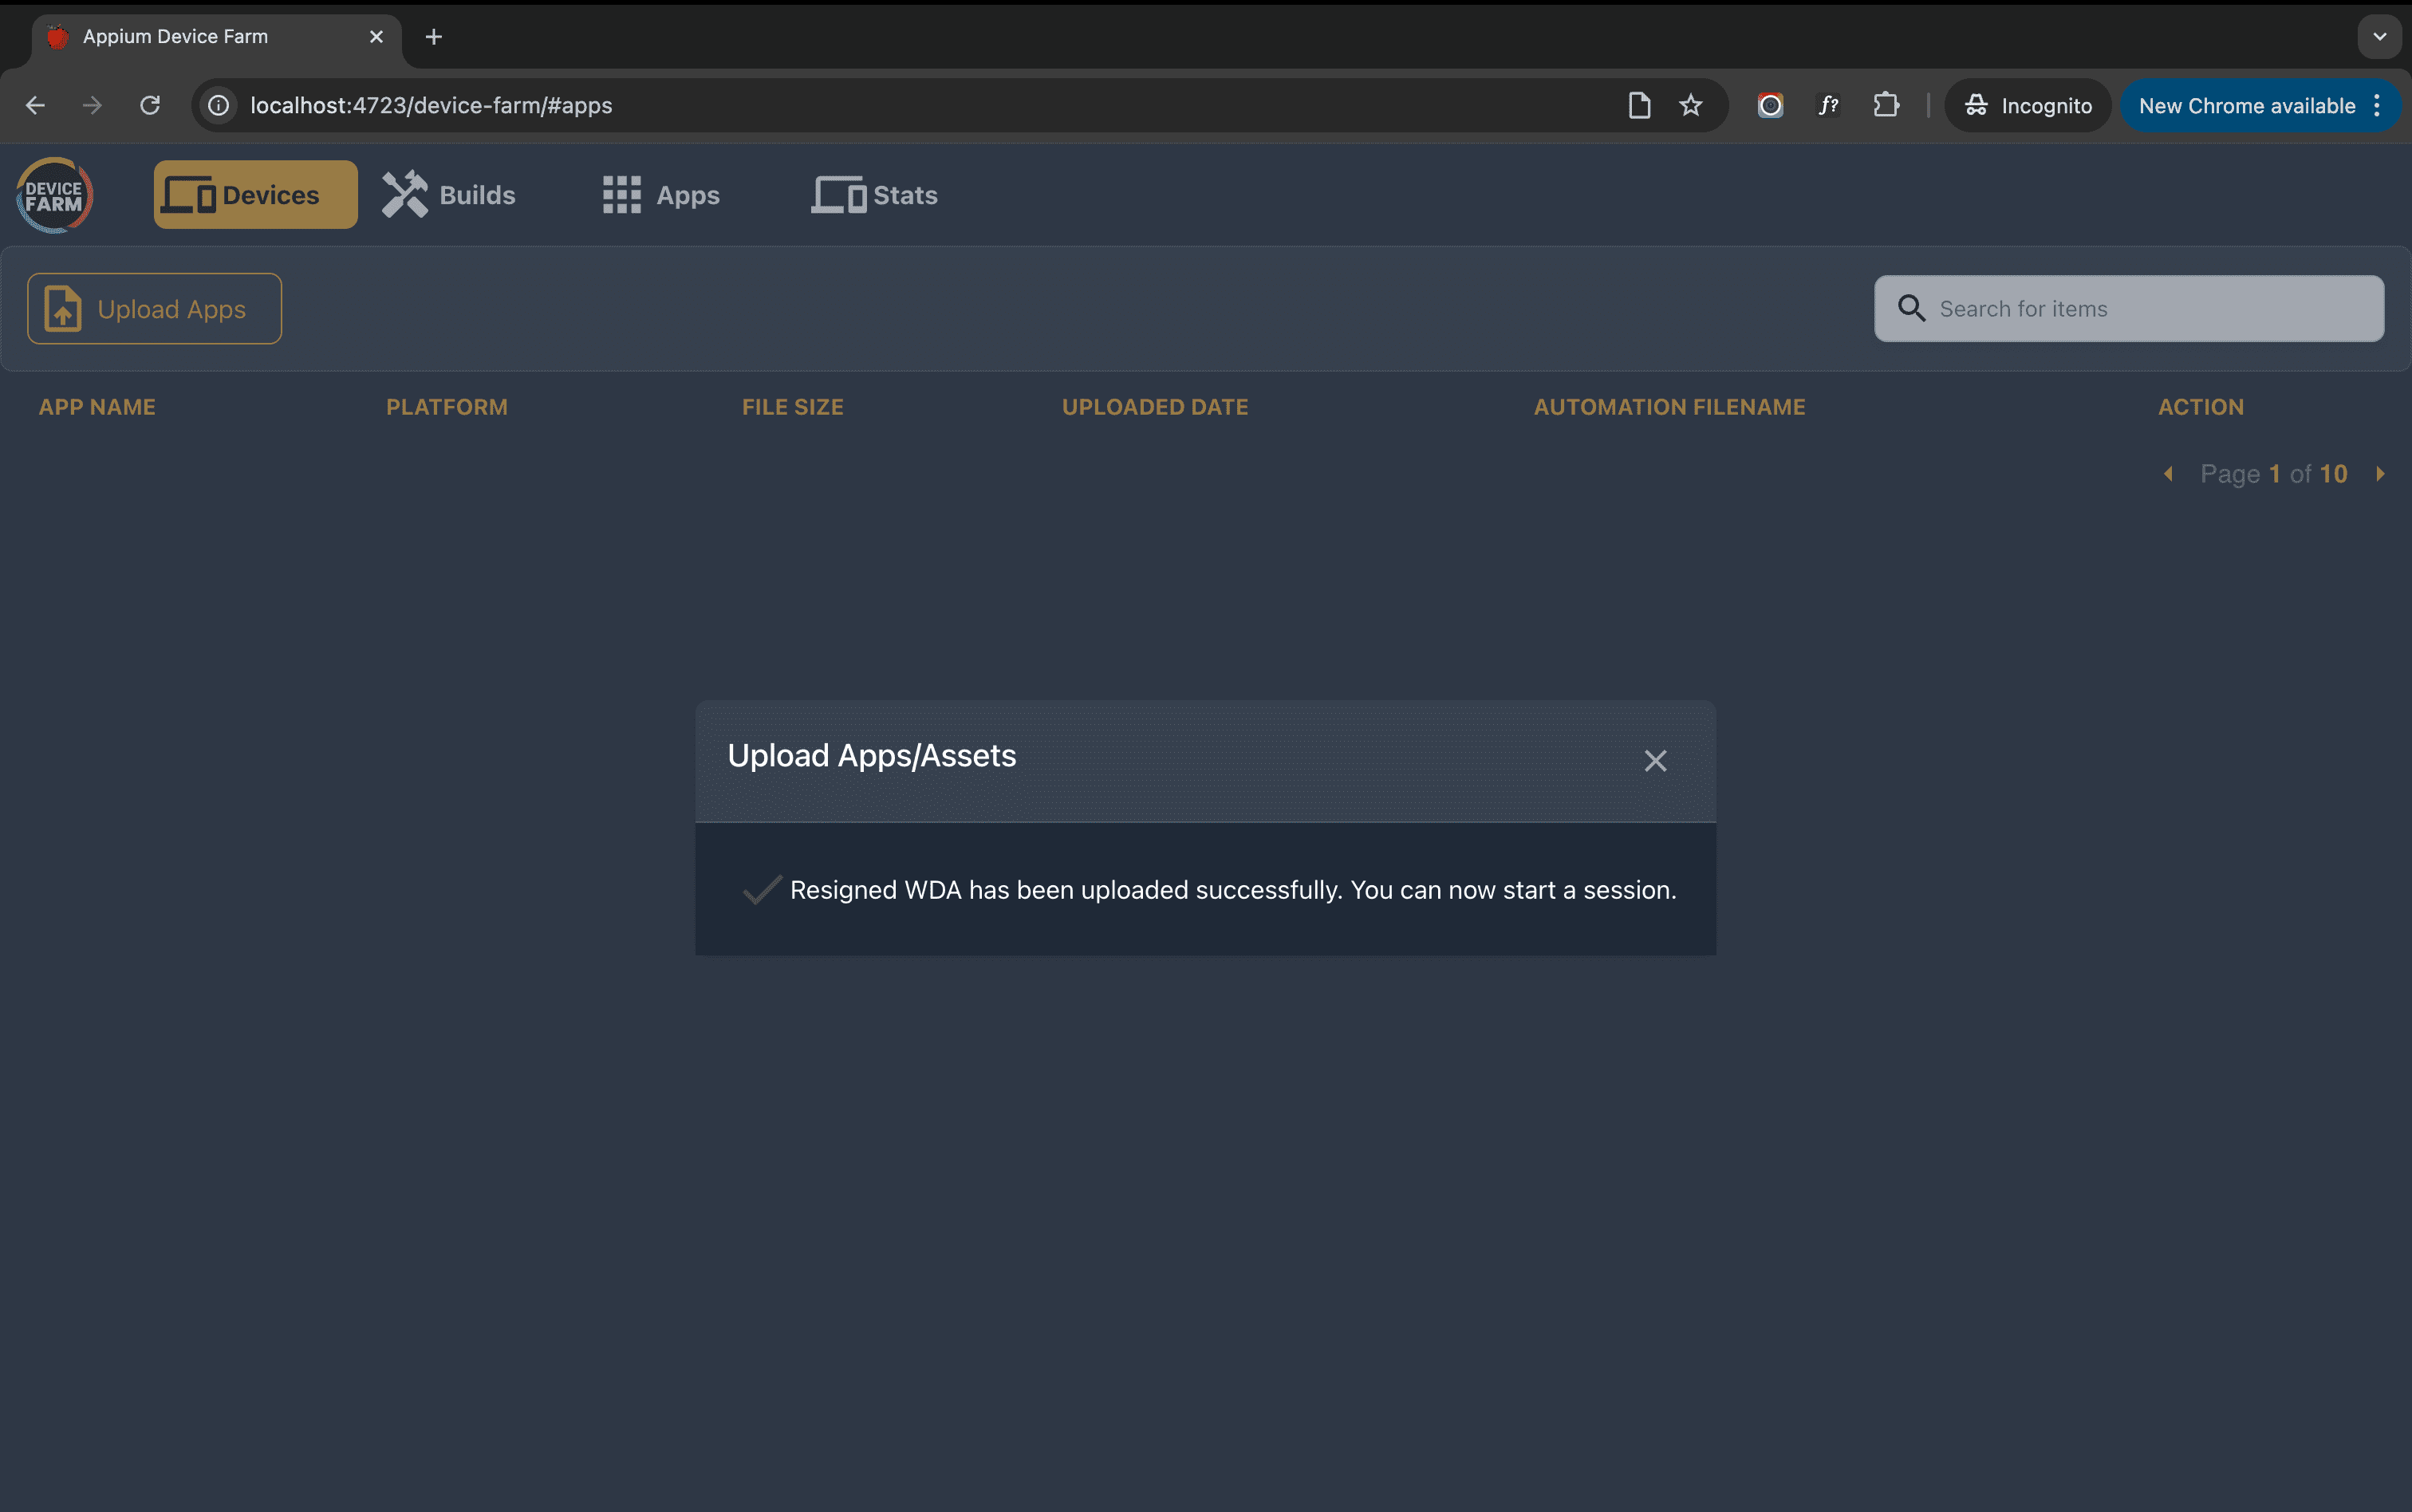The image size is (2412, 1512).
Task: Open the Chrome extensions puzzle icon
Action: [x=1886, y=105]
